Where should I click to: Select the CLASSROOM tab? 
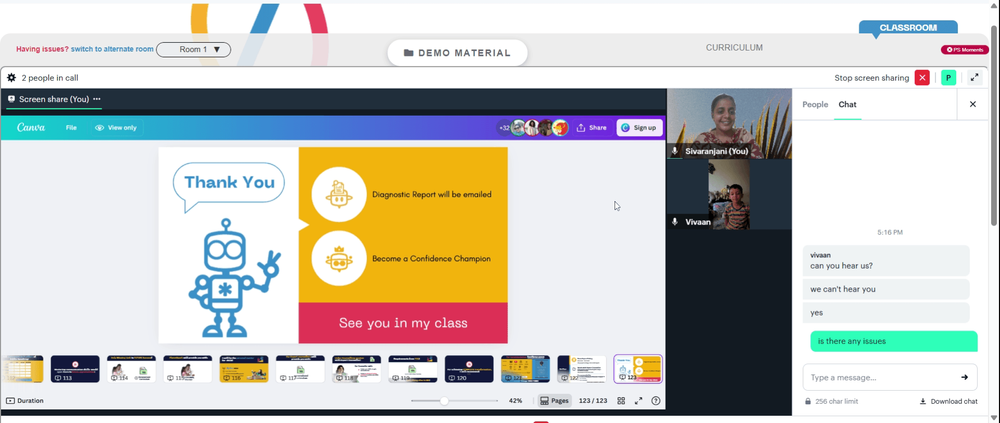(908, 28)
